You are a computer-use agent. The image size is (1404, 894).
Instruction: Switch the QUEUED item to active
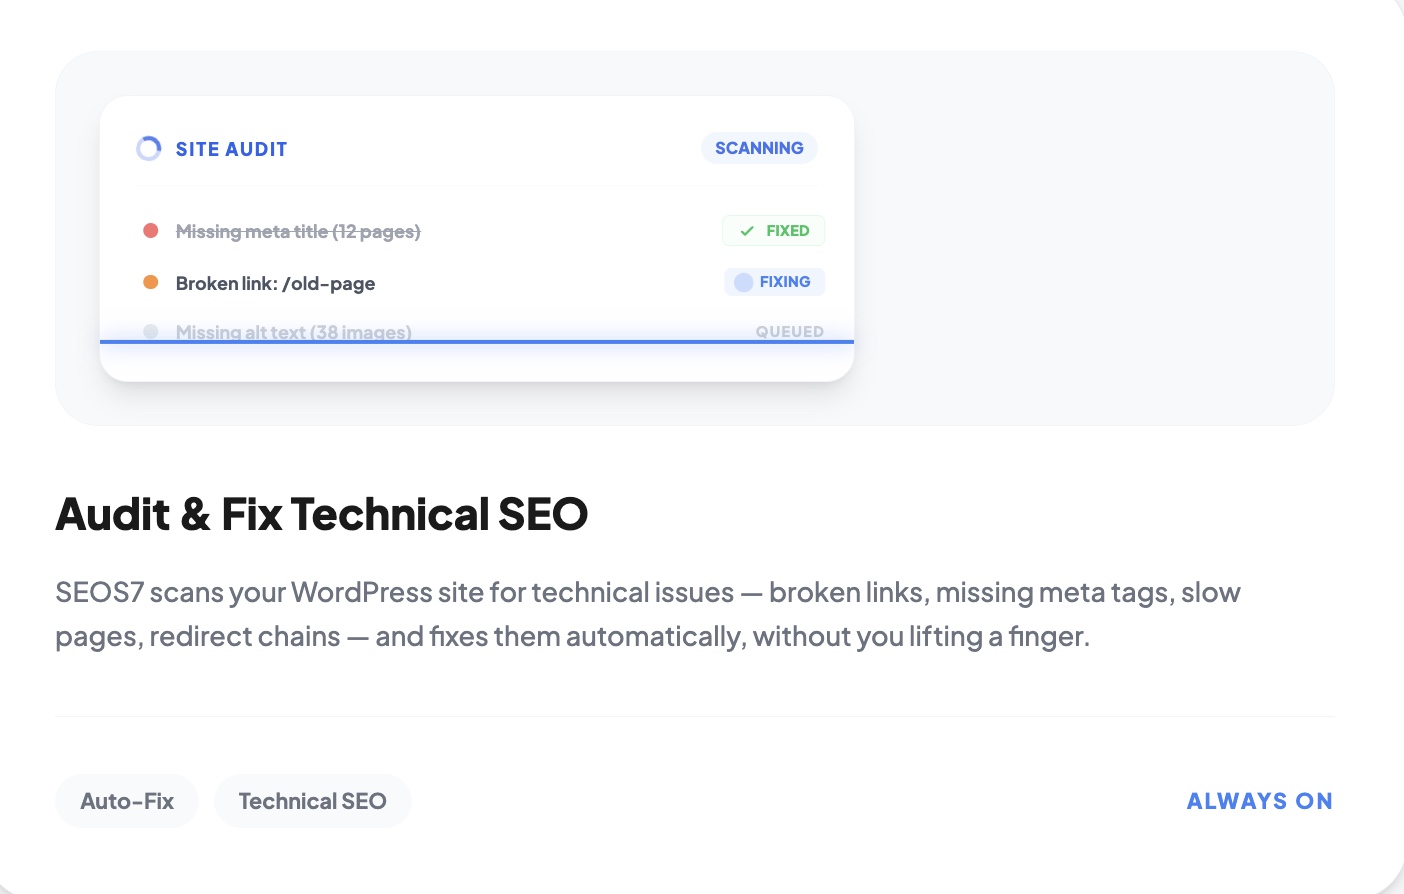[789, 331]
